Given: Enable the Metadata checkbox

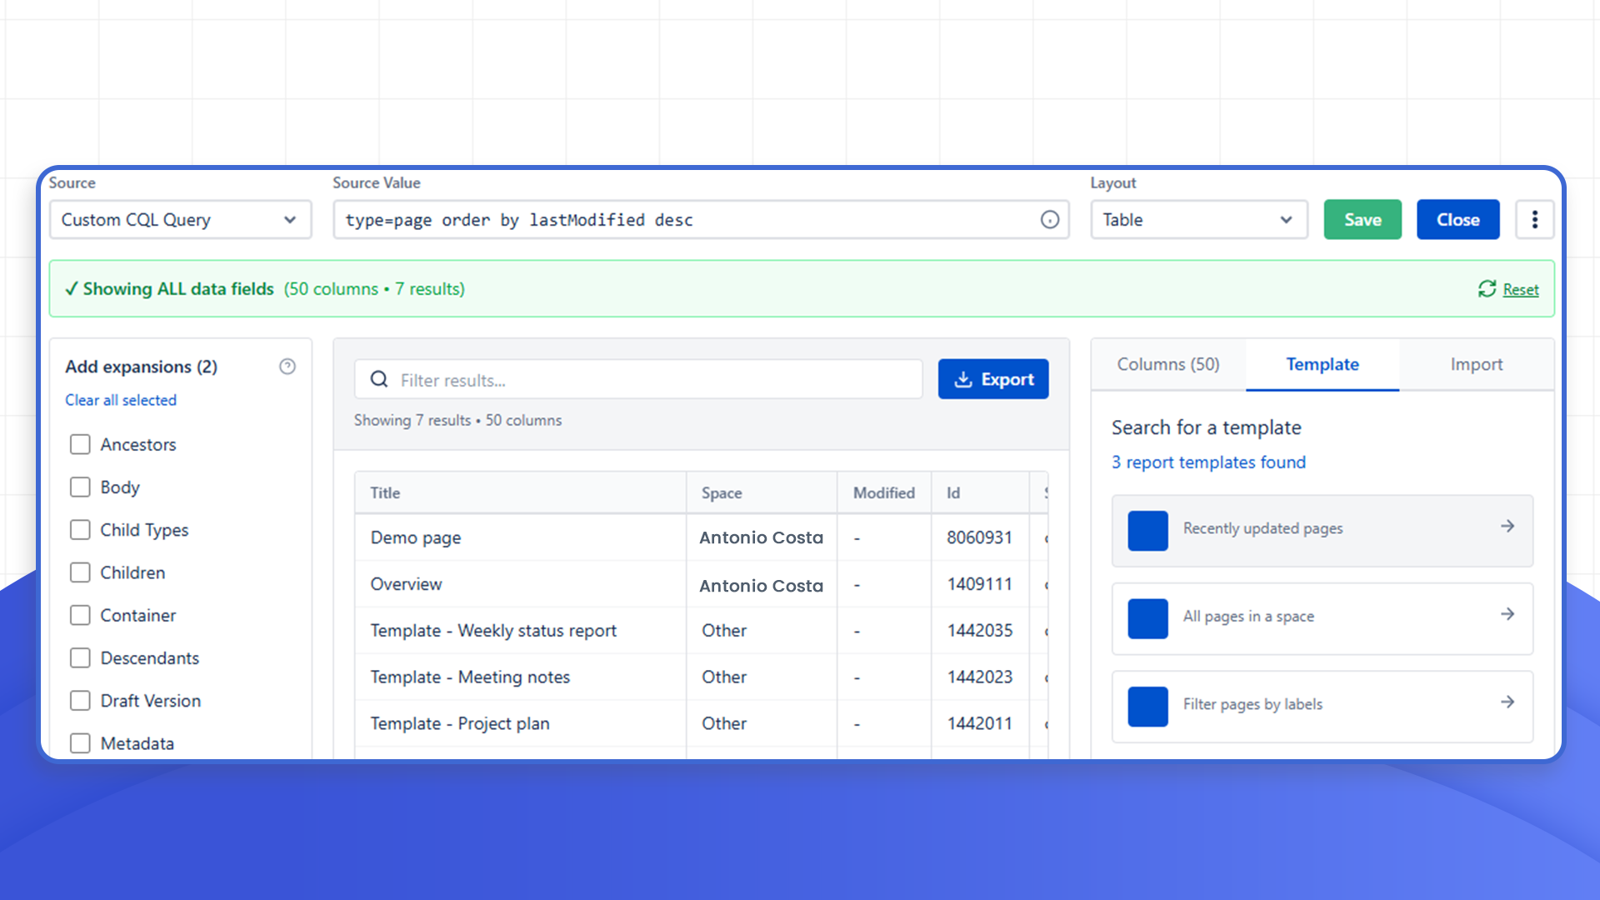Looking at the screenshot, I should pyautogui.click(x=80, y=743).
